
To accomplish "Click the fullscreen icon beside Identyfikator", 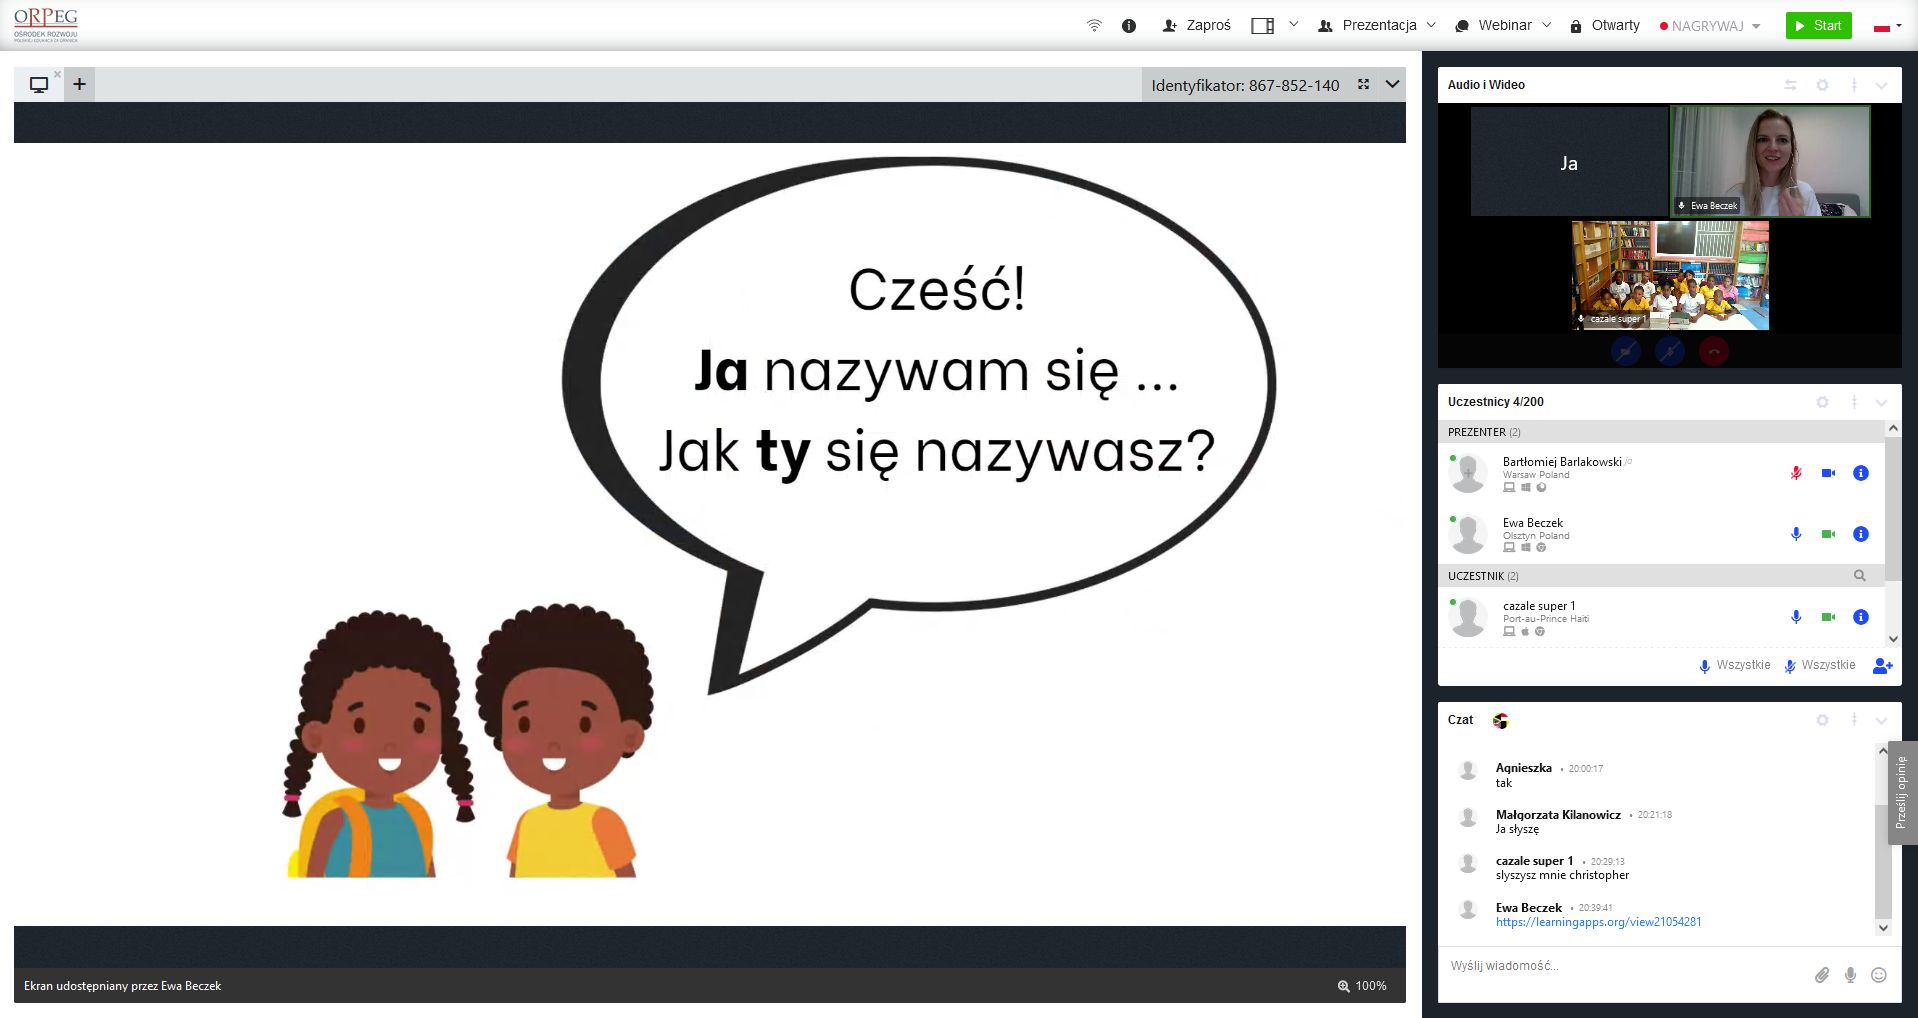I will tap(1363, 85).
